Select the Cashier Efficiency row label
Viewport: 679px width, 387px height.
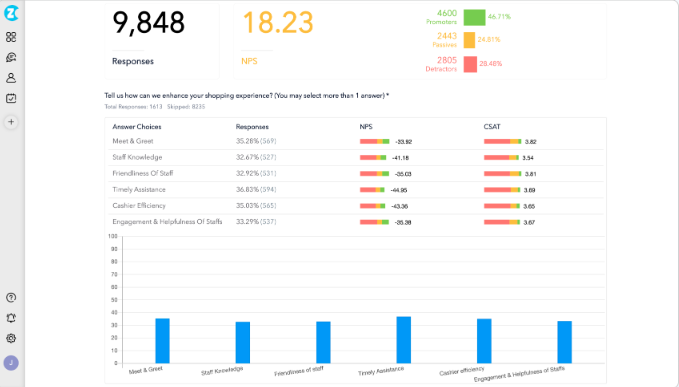tap(139, 206)
